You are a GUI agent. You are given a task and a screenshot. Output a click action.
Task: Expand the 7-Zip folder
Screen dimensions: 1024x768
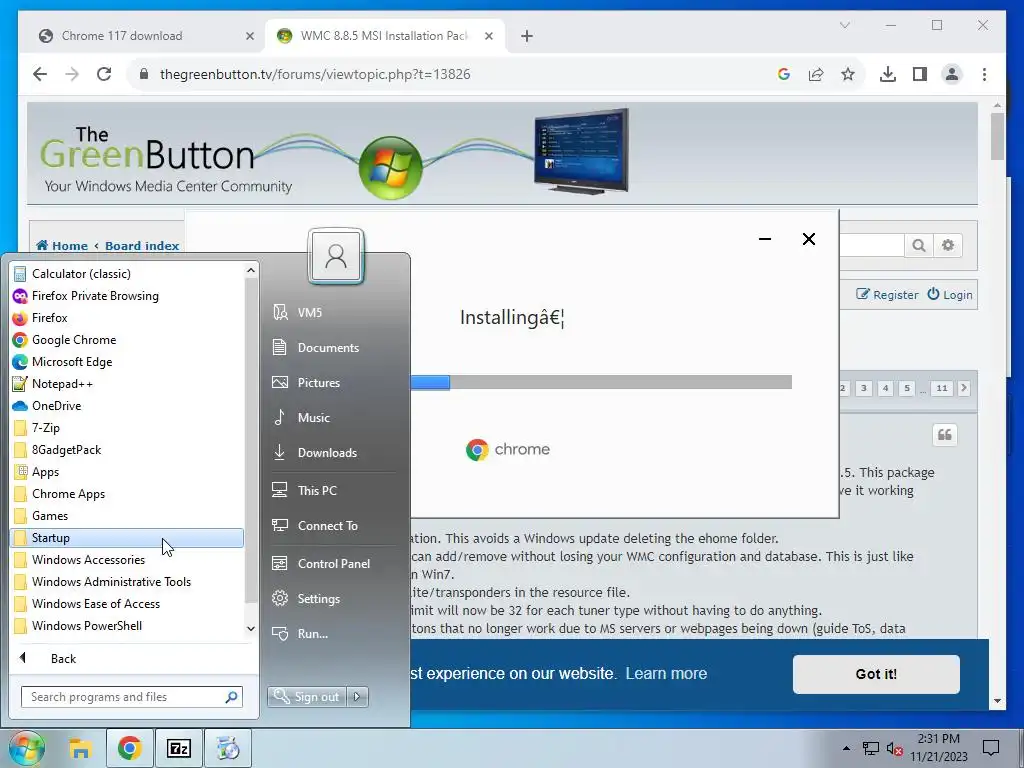click(127, 428)
